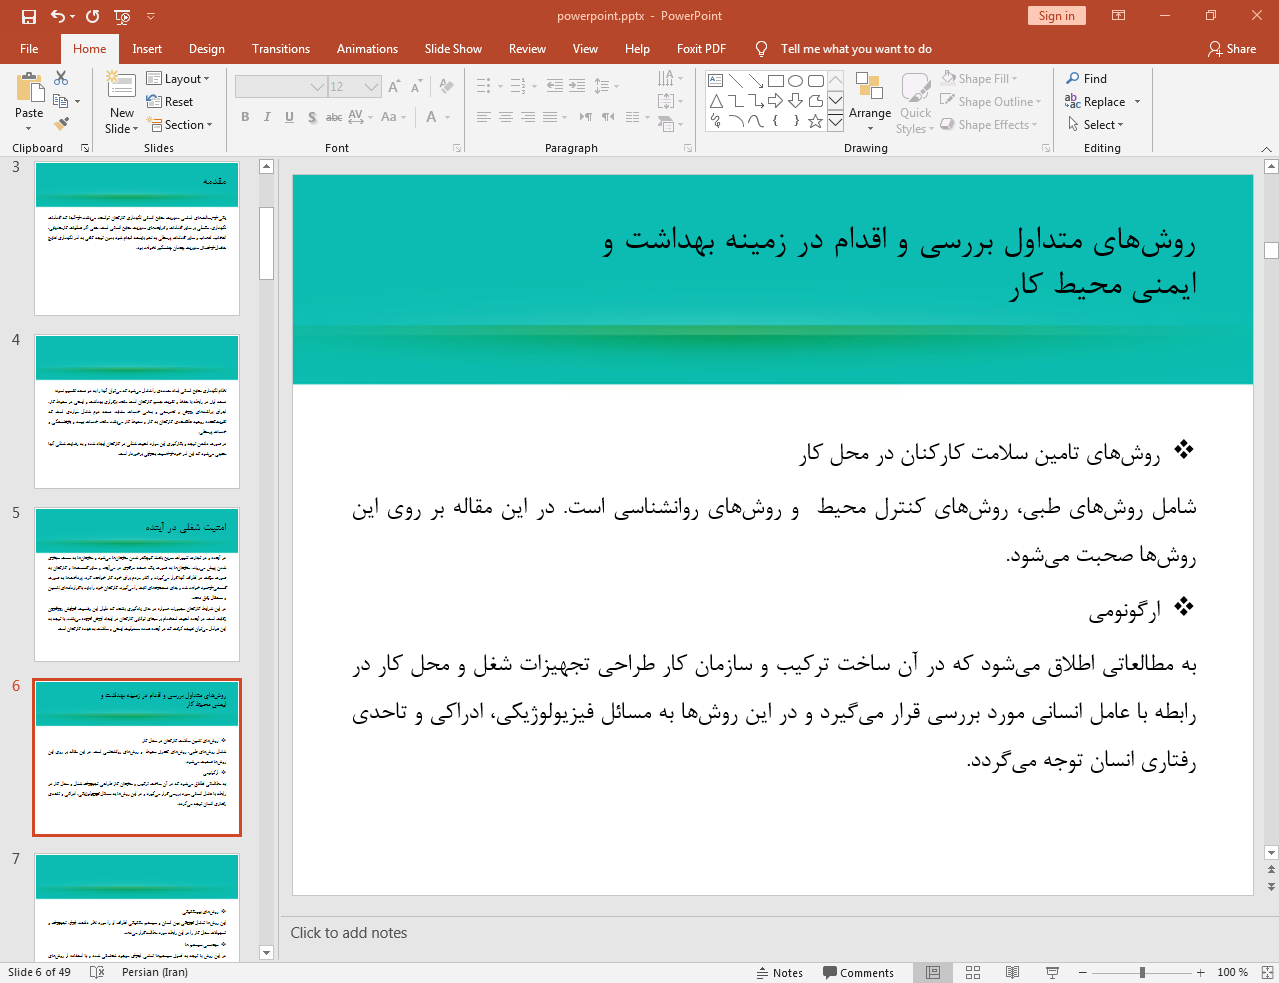Click the Redo icon in quick access
Image resolution: width=1279 pixels, height=983 pixels.
pyautogui.click(x=92, y=16)
